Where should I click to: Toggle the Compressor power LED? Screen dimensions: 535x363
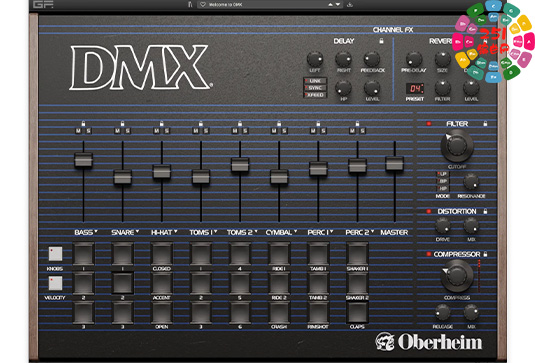coord(429,254)
